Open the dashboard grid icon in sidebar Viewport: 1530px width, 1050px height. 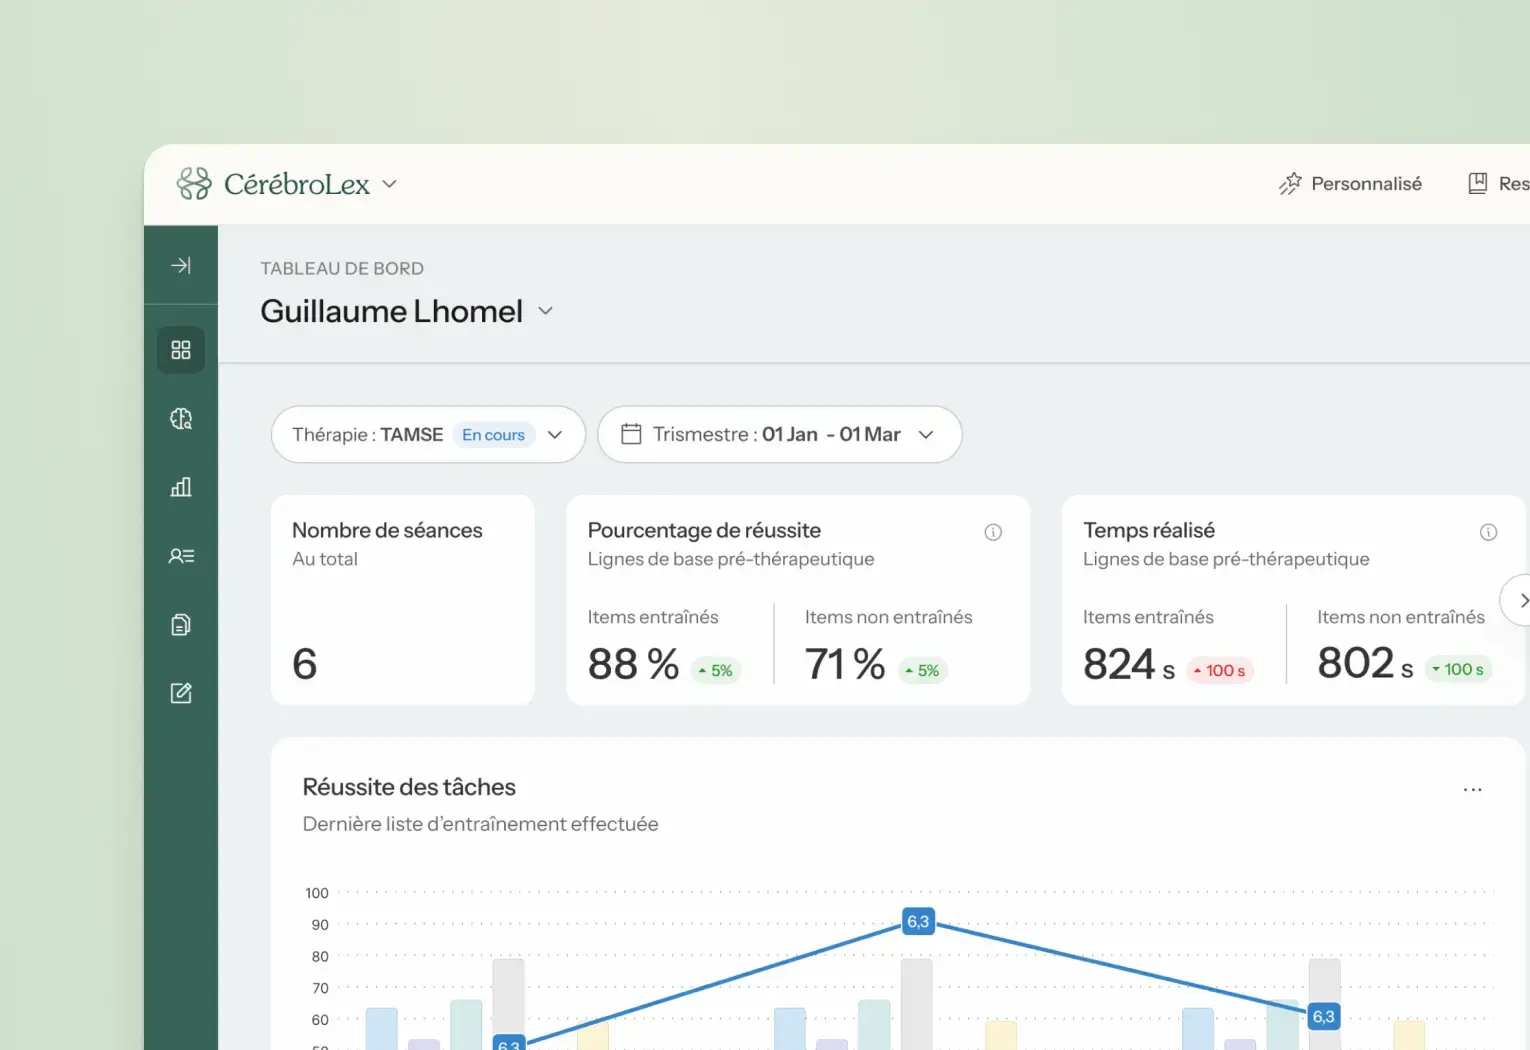coord(181,350)
